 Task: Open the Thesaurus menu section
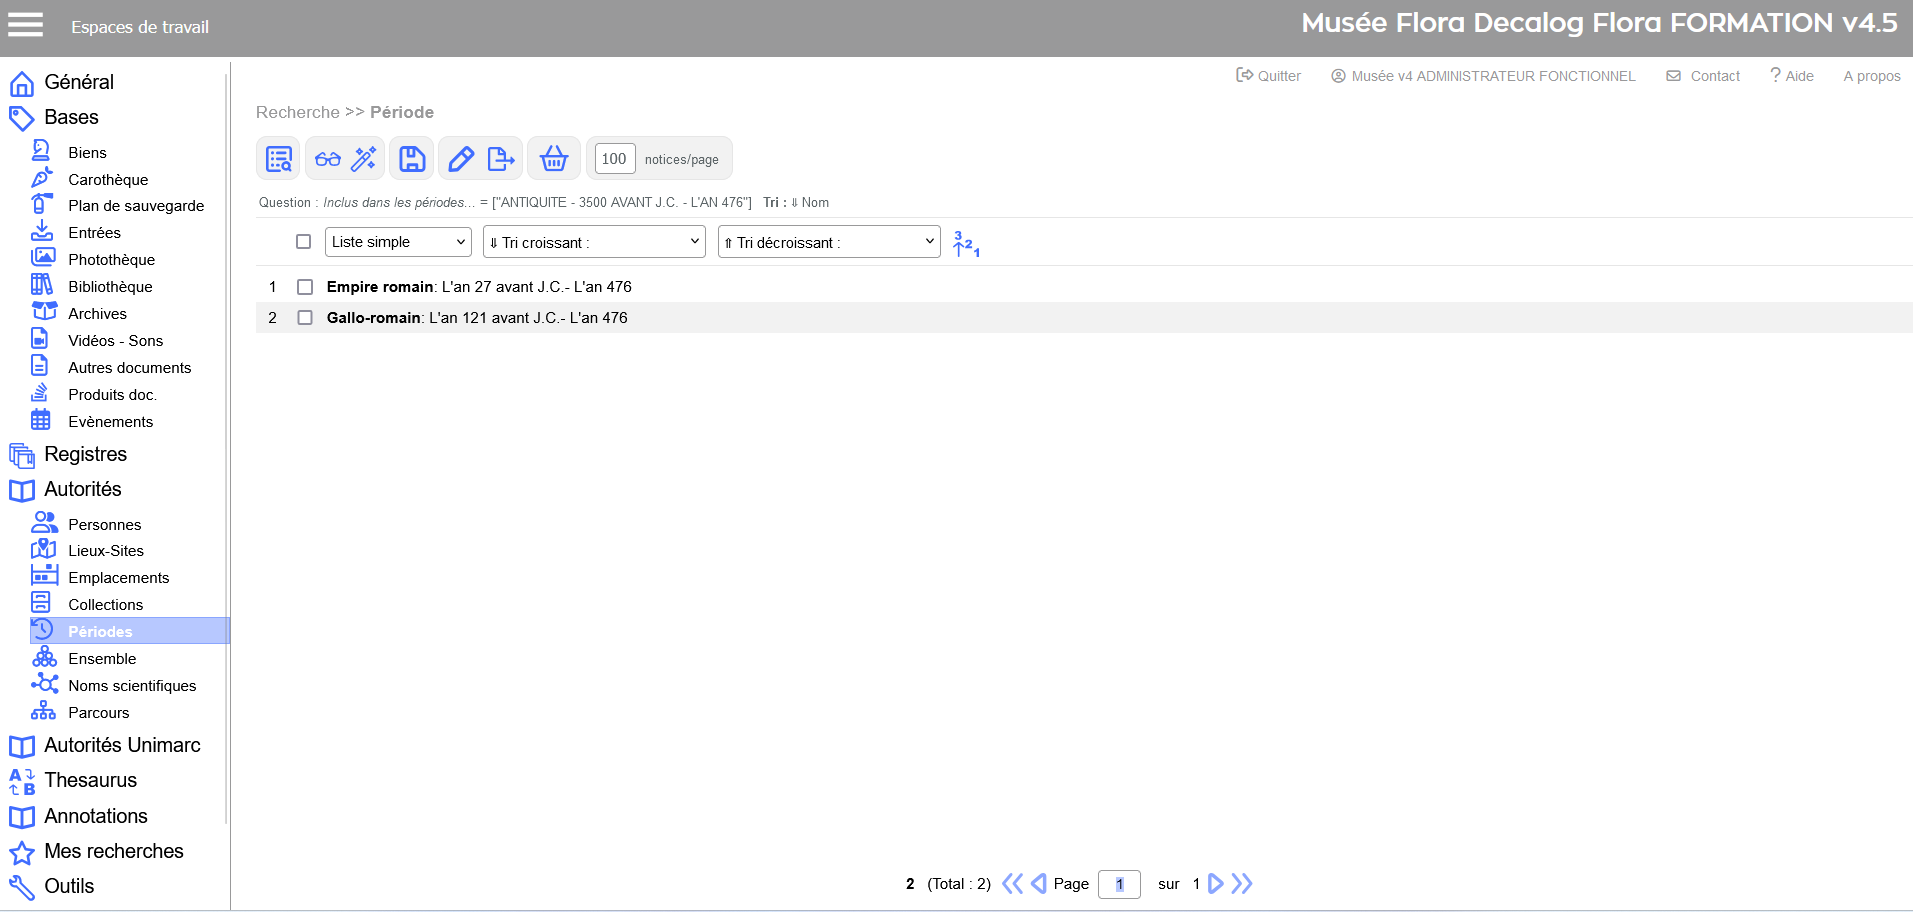(90, 780)
